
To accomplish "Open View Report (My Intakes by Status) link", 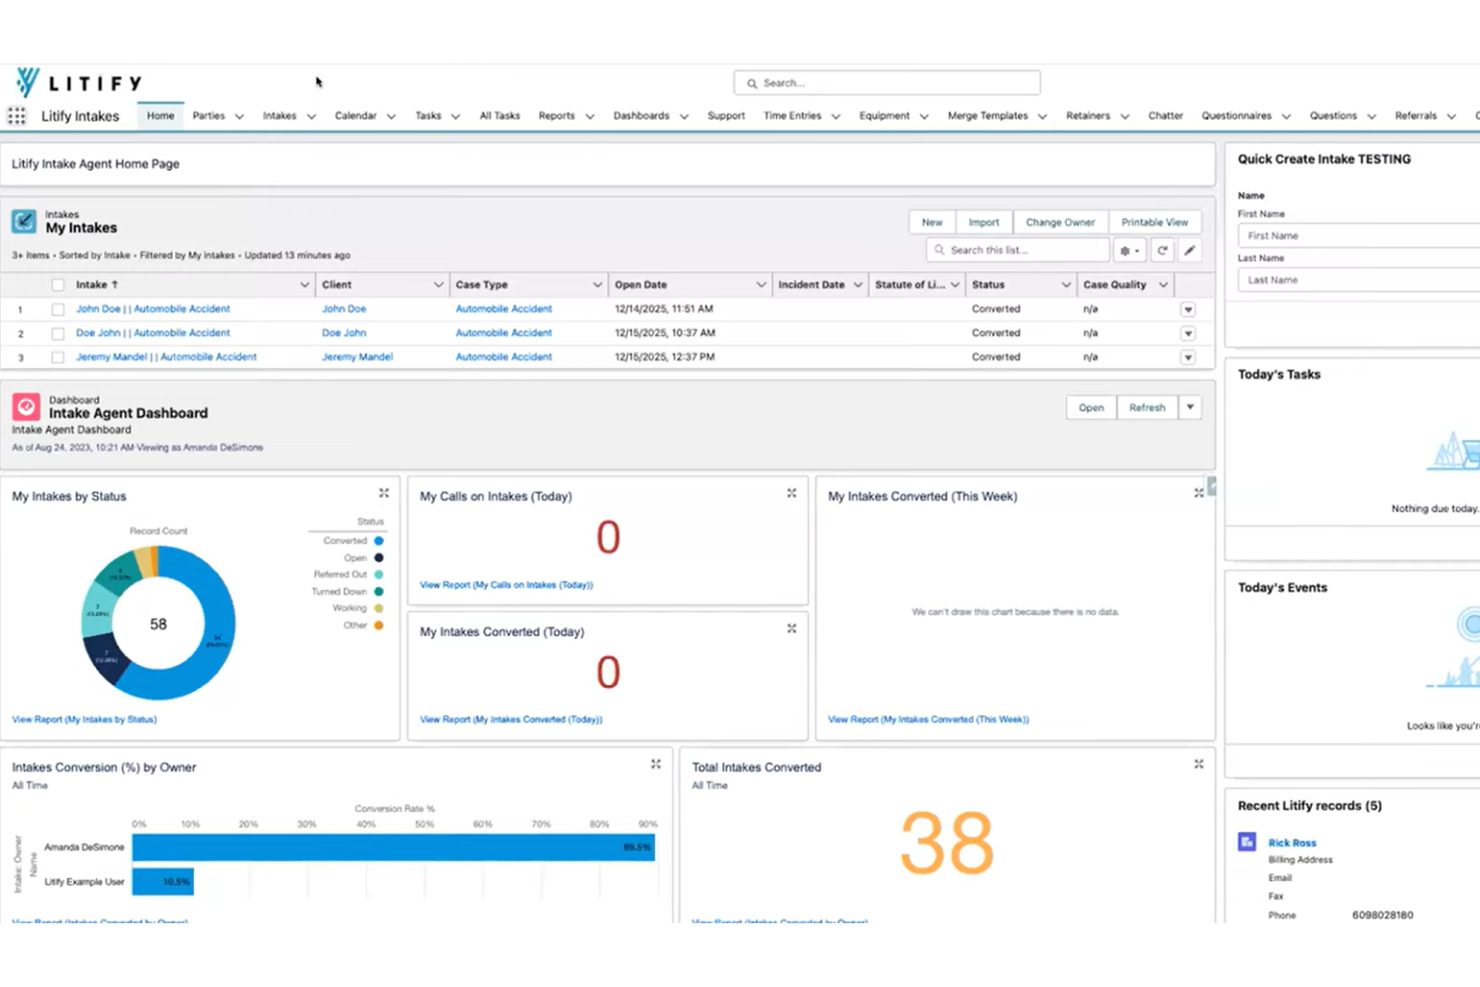I will (x=84, y=719).
